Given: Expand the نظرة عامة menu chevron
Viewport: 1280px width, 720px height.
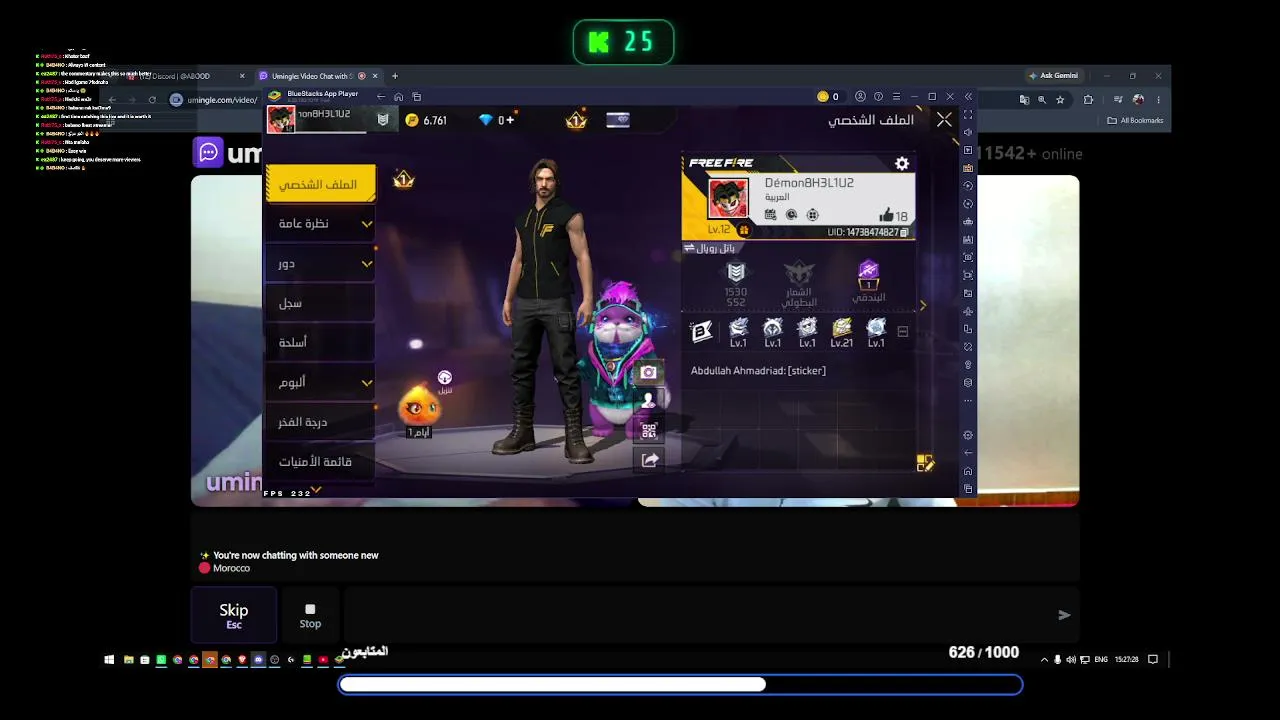Looking at the screenshot, I should [x=366, y=224].
